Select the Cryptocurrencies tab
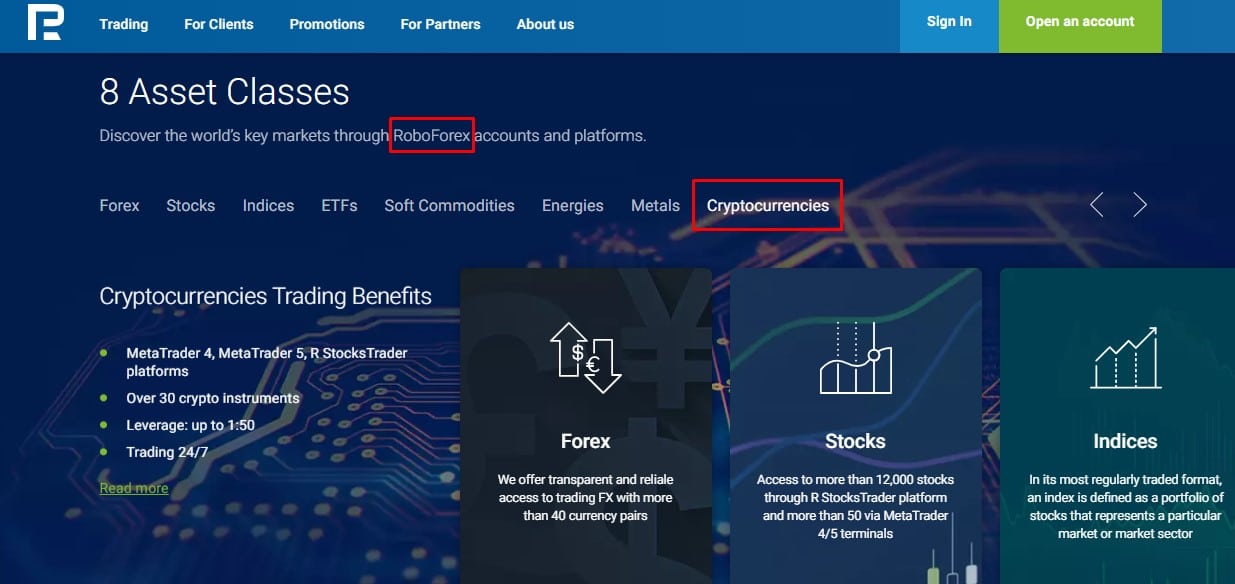This screenshot has width=1235, height=584. [x=768, y=205]
